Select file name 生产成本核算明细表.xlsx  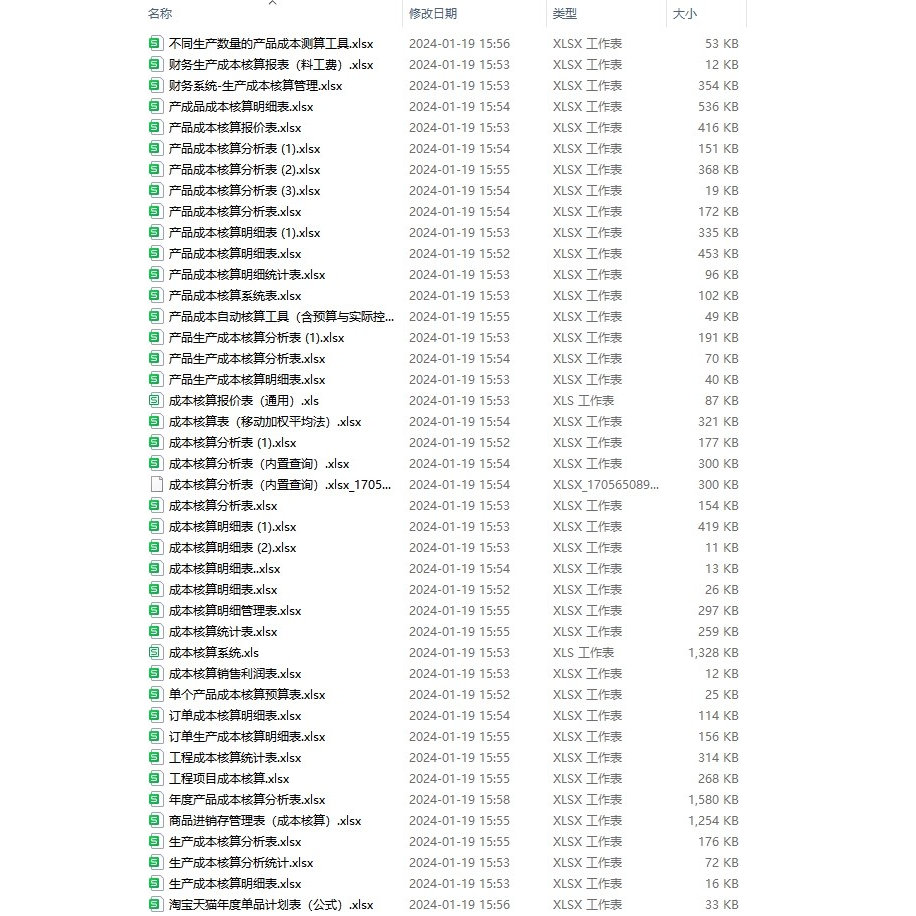[x=235, y=883]
